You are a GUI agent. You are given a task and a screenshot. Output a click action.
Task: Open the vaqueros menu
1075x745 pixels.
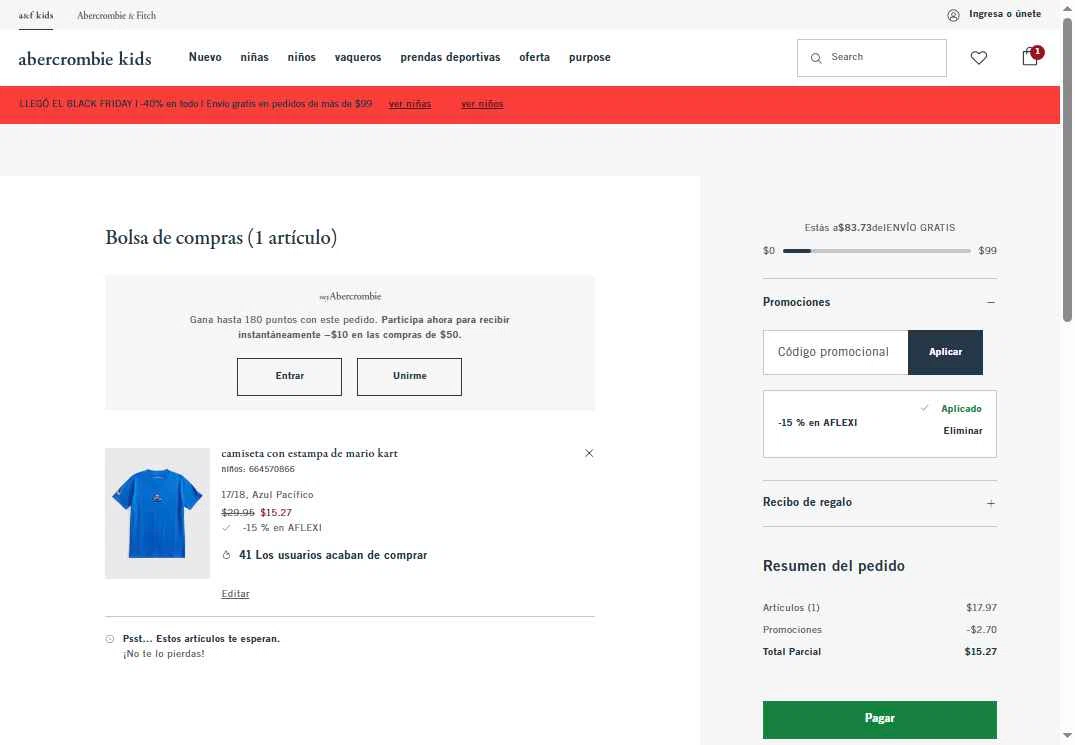pos(358,57)
